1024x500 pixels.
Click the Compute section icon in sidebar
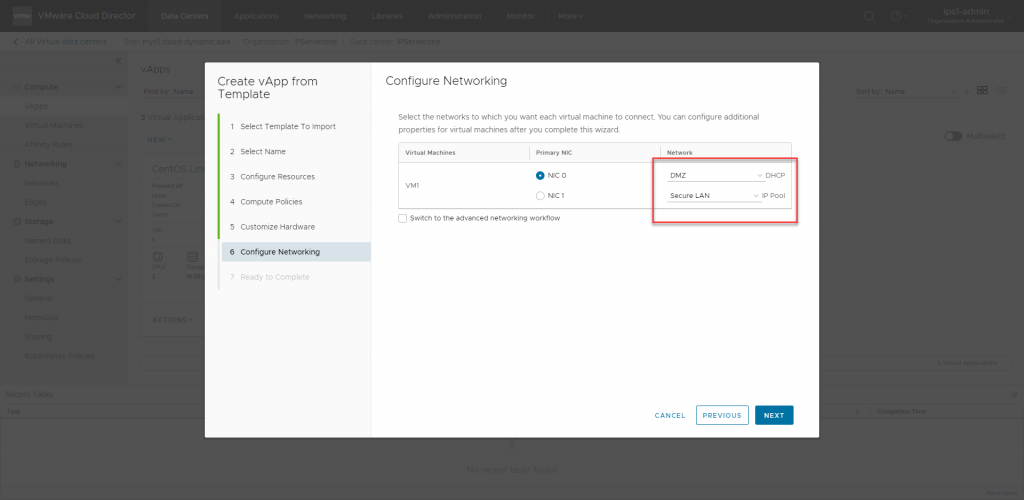(x=17, y=88)
